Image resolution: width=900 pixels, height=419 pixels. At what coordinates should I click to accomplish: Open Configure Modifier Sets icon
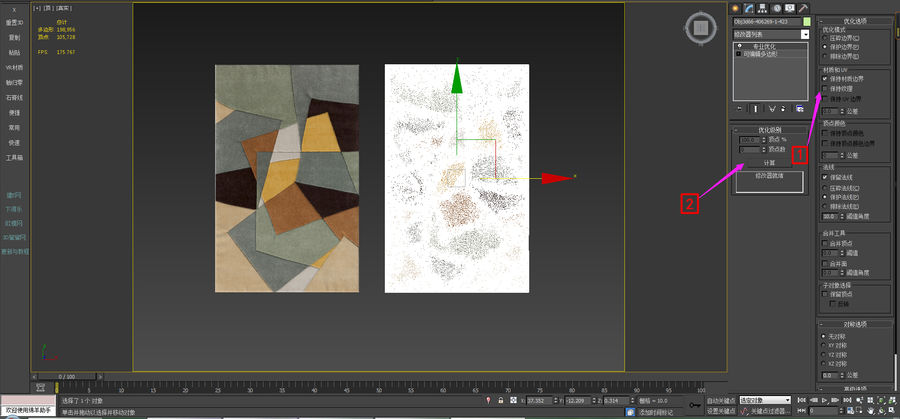[800, 108]
